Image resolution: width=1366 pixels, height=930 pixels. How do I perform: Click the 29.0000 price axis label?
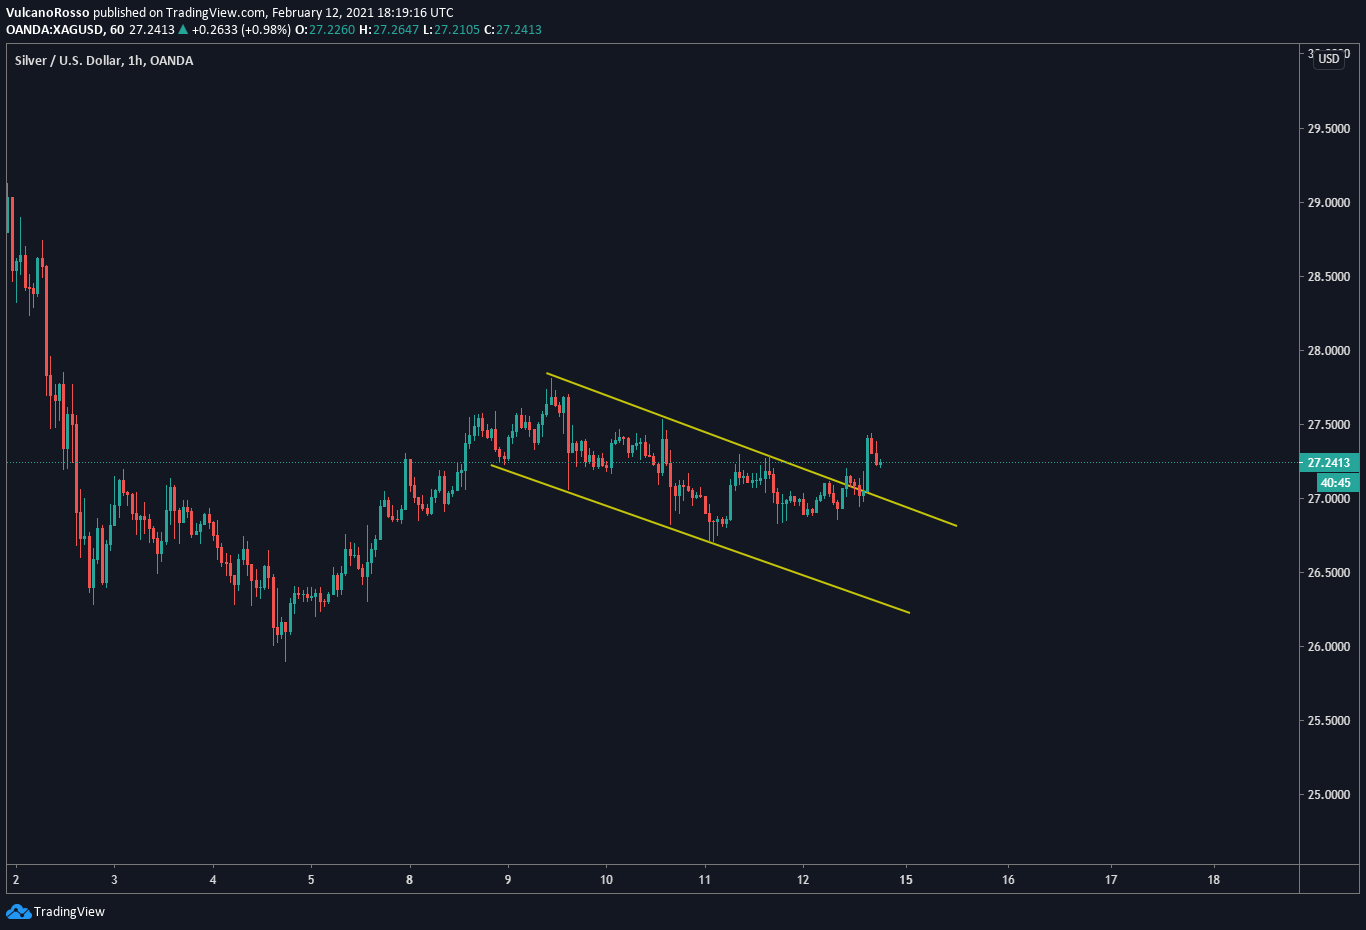click(1329, 203)
